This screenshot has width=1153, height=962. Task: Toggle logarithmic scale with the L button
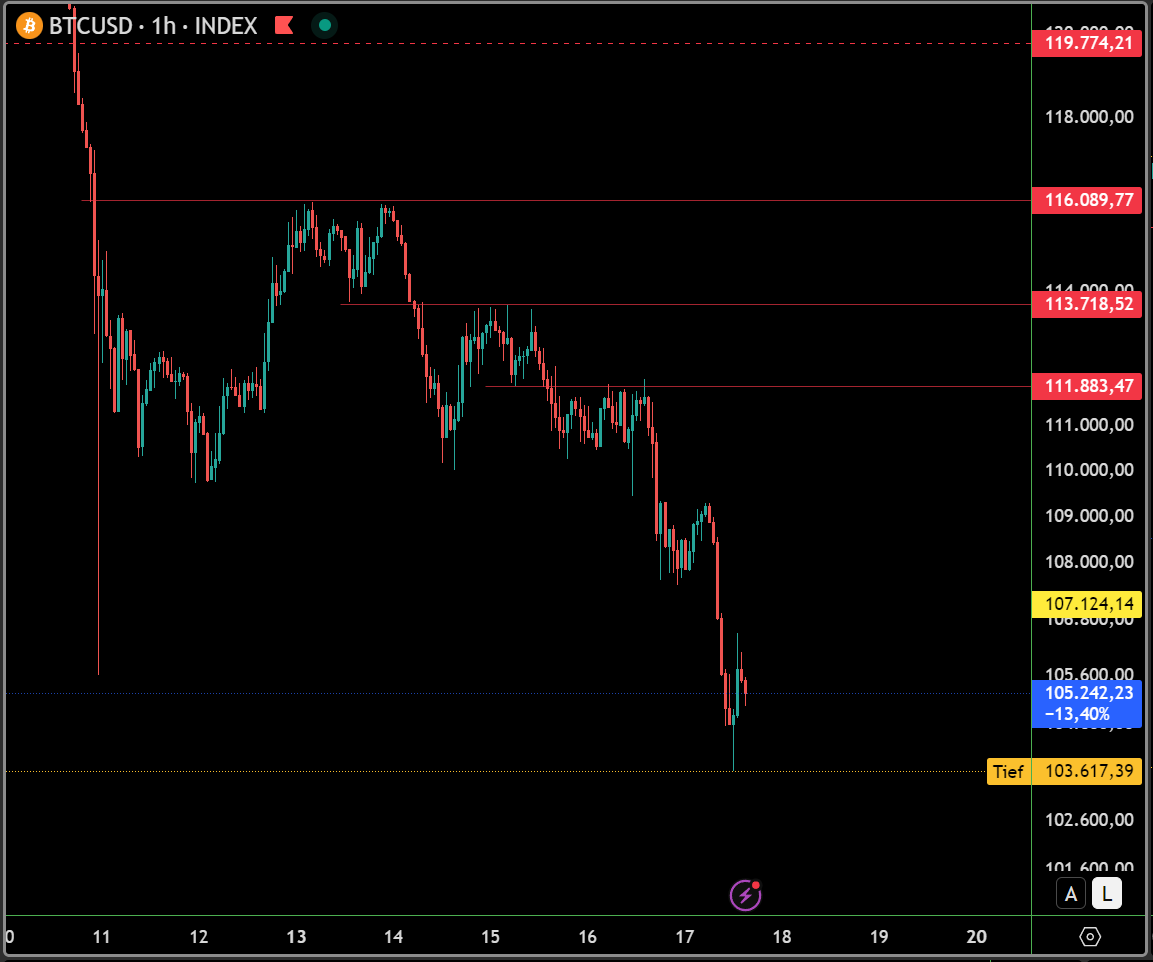1106,894
